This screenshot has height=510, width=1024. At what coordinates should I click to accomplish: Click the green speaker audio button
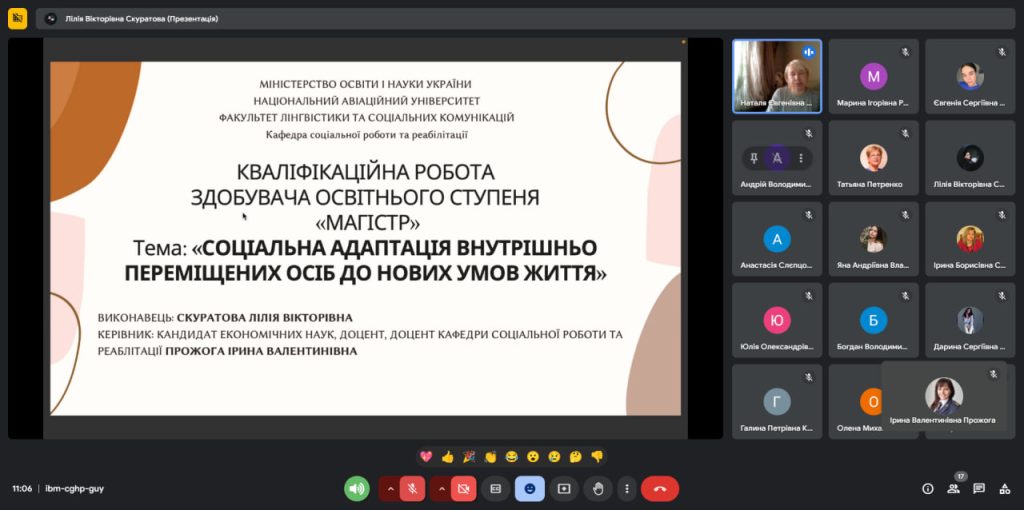pos(357,488)
